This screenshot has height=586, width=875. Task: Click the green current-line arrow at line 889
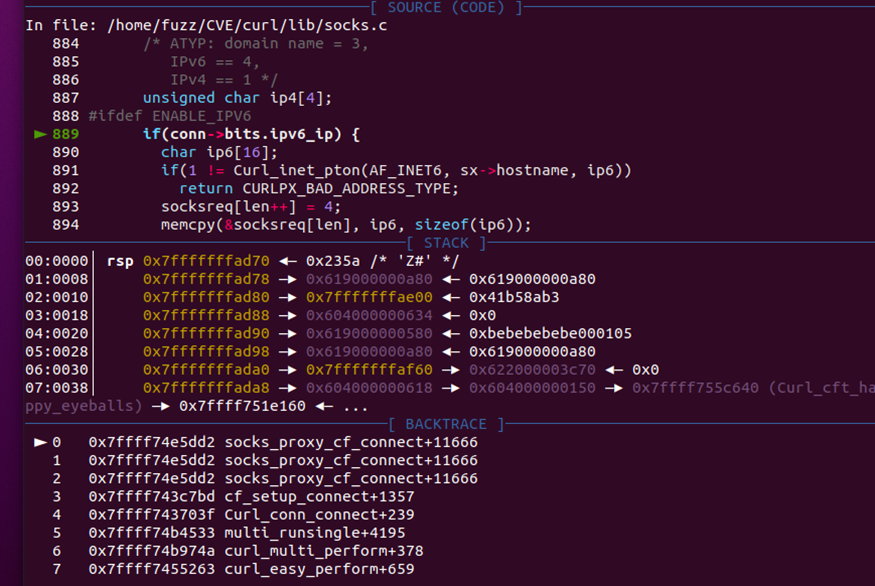pos(40,134)
